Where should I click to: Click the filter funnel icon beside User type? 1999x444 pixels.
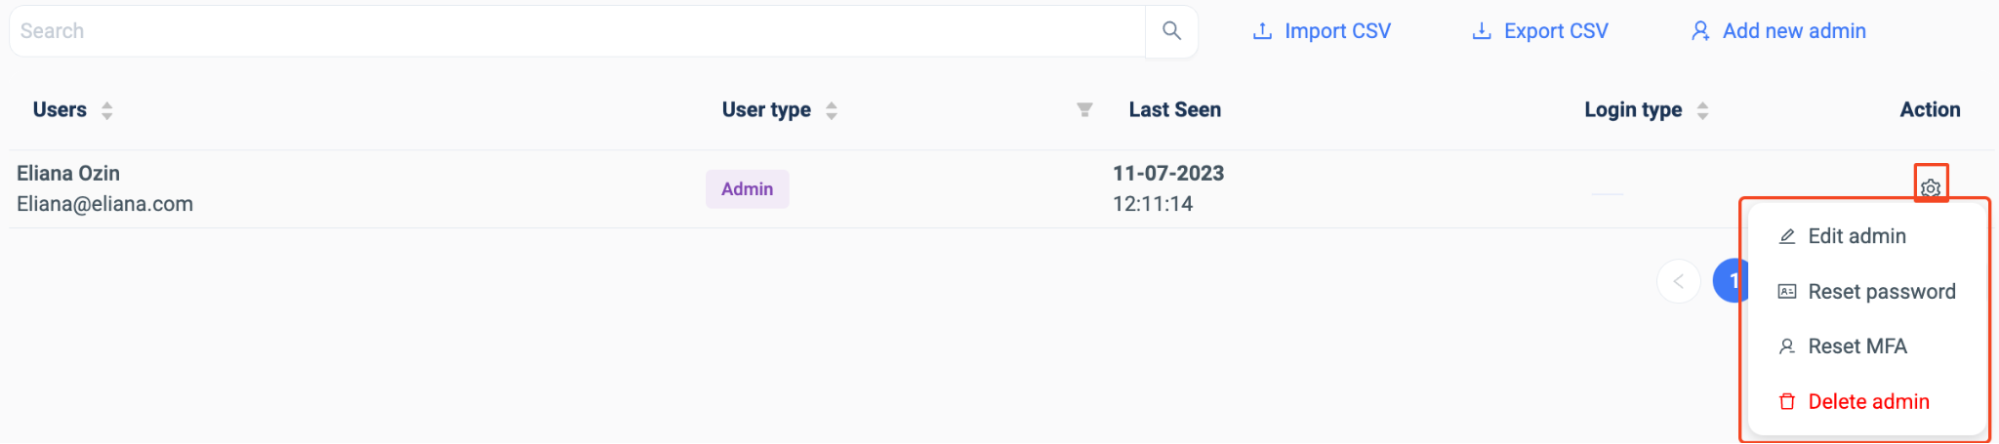(1084, 110)
